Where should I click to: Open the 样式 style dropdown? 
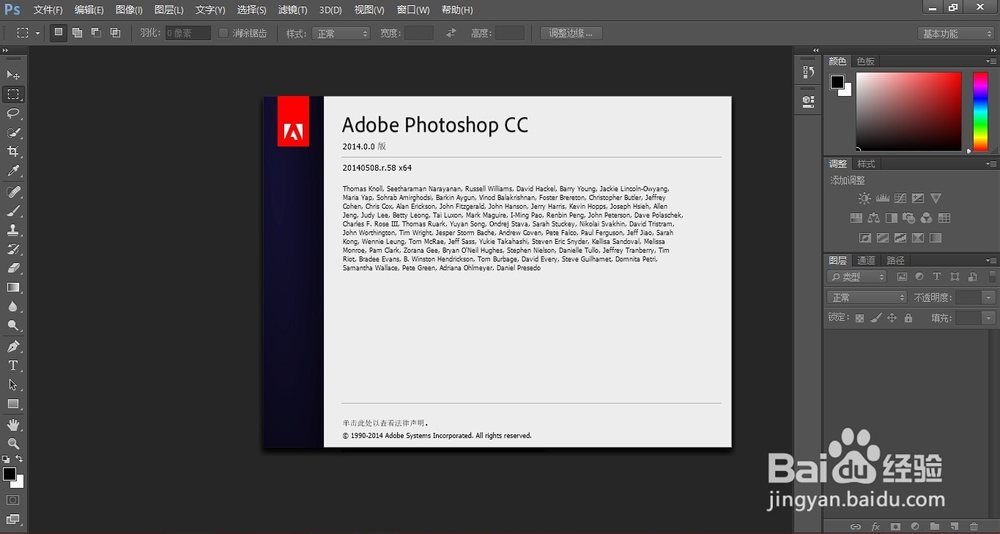(341, 33)
